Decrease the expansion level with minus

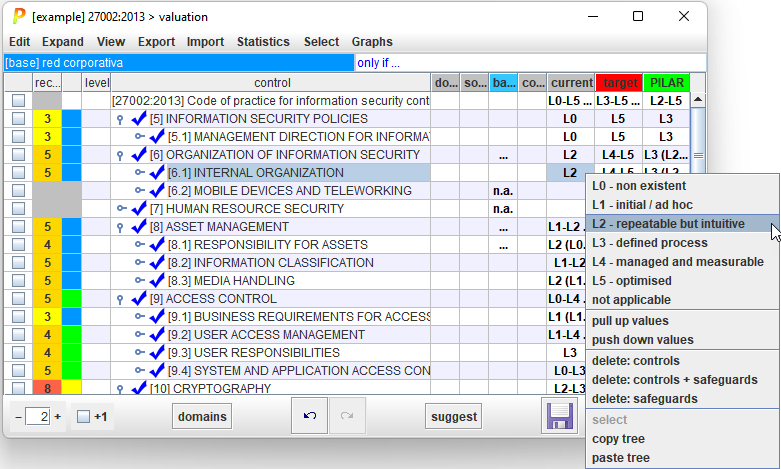tap(18, 416)
